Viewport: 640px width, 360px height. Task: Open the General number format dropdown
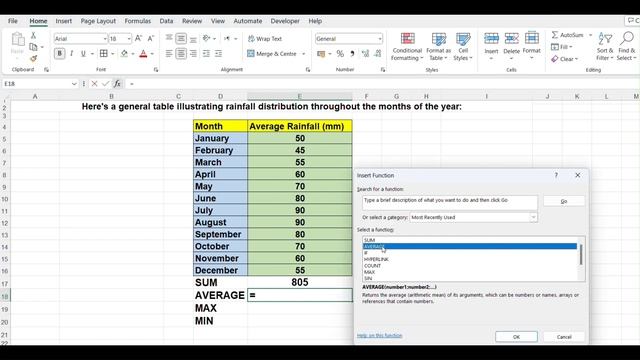(x=380, y=39)
